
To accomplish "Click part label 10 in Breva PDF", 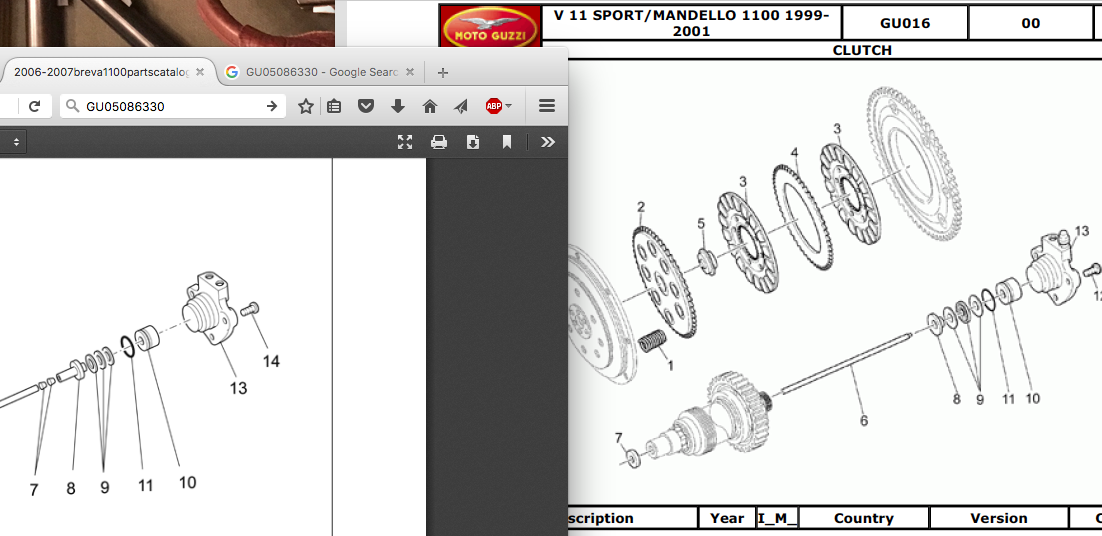I will (x=187, y=483).
